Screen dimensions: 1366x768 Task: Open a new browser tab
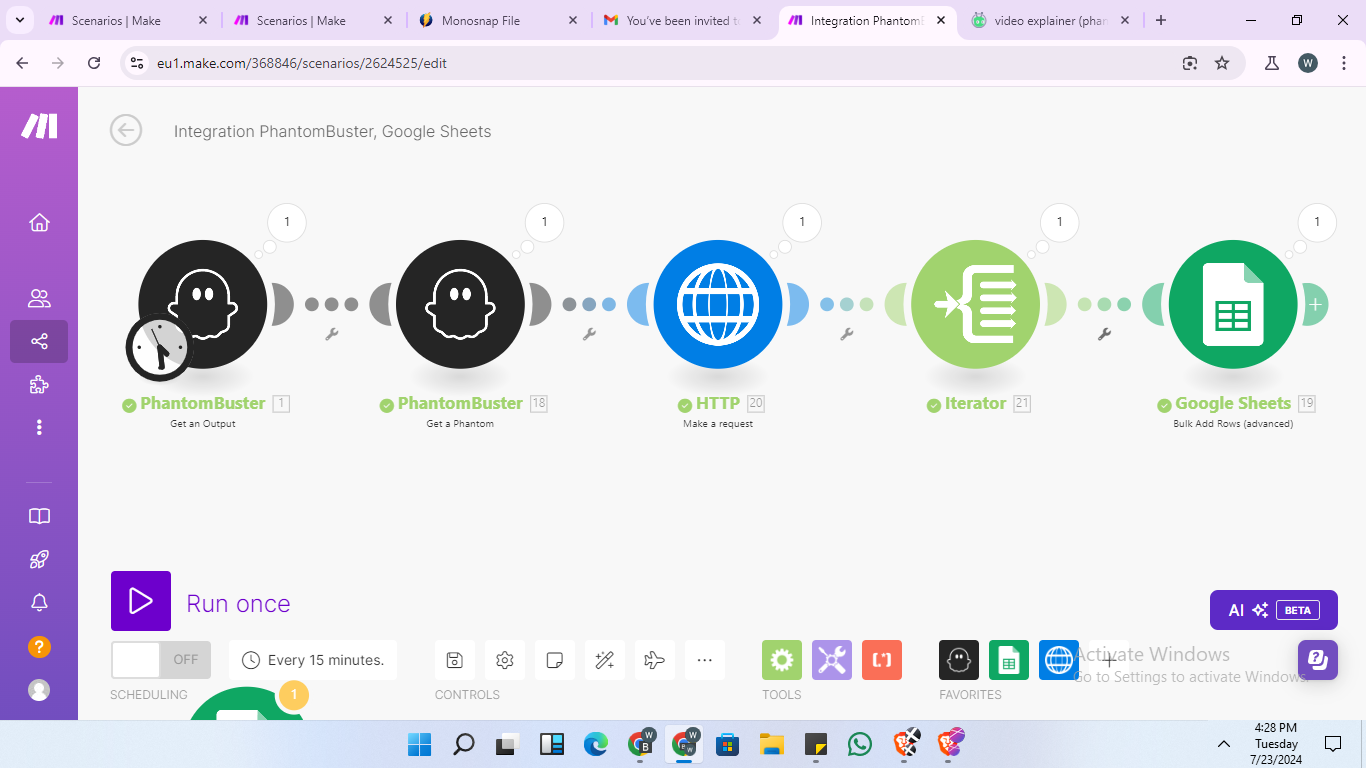coord(1161,20)
